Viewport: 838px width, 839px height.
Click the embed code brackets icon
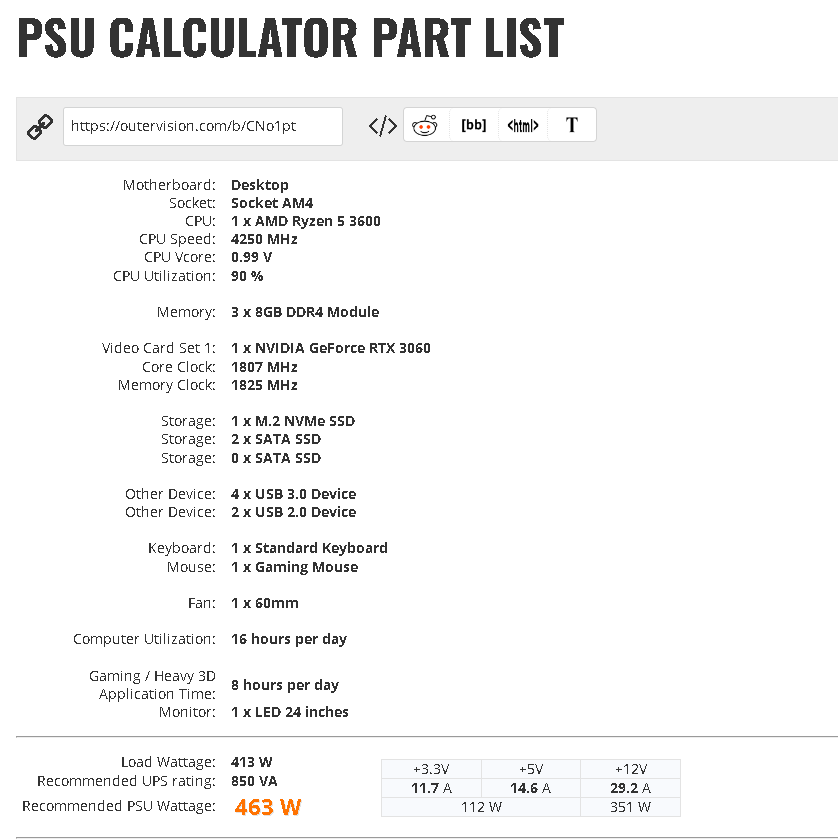click(x=383, y=126)
